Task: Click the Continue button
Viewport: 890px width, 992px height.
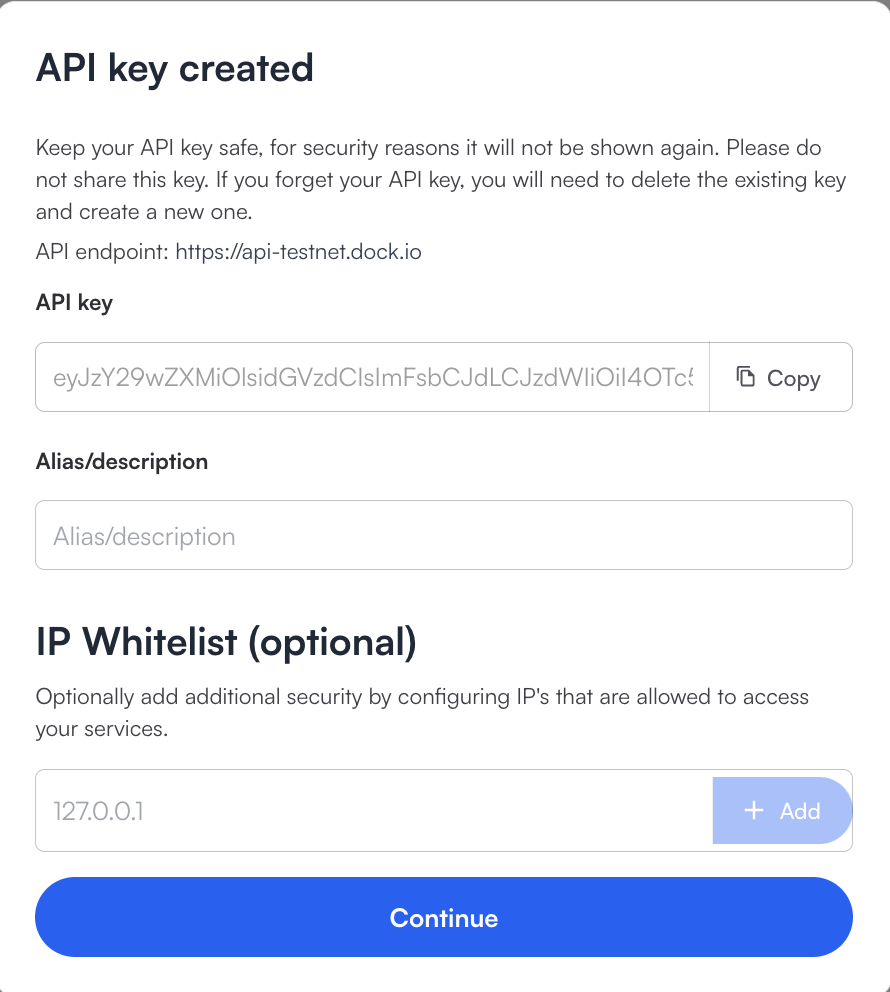Action: tap(443, 917)
